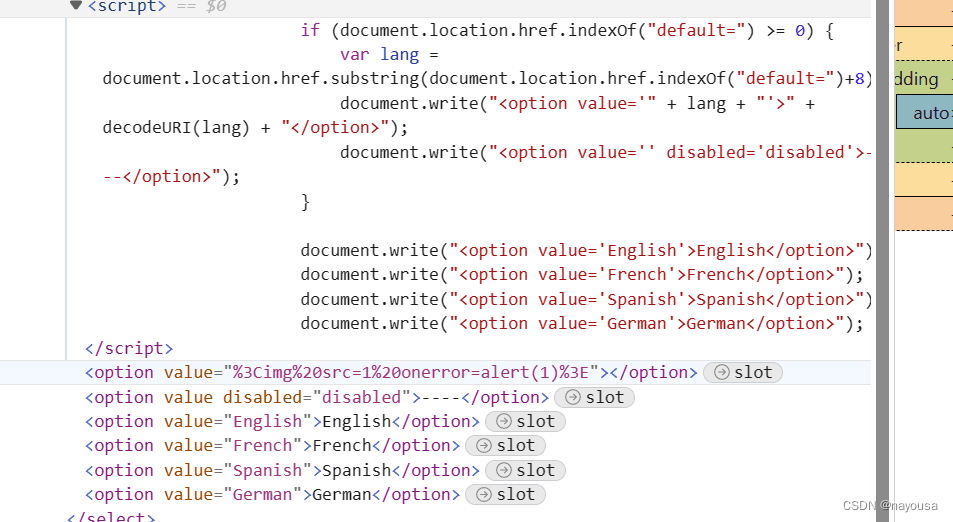Click the auto value in box model

(x=931, y=113)
